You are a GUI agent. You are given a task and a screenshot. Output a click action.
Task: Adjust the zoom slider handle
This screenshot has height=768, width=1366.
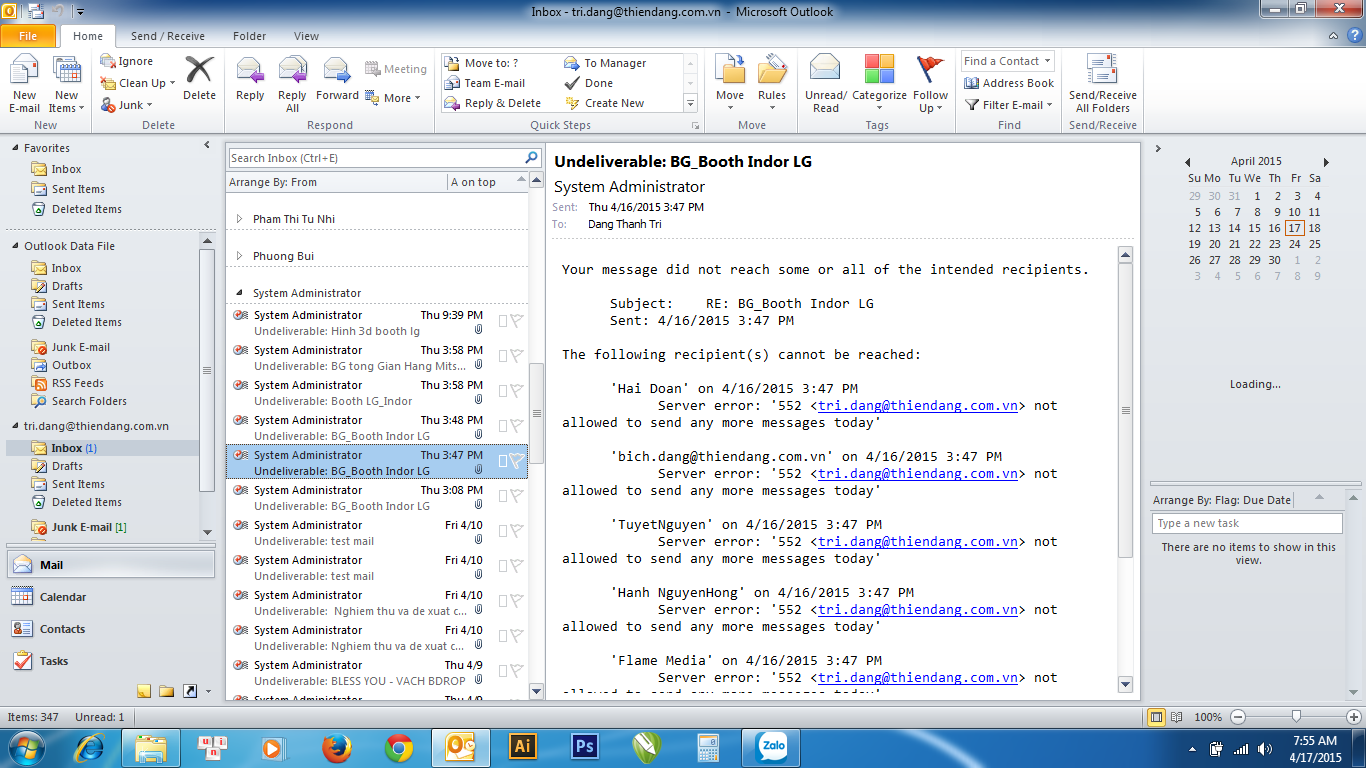coord(1296,716)
